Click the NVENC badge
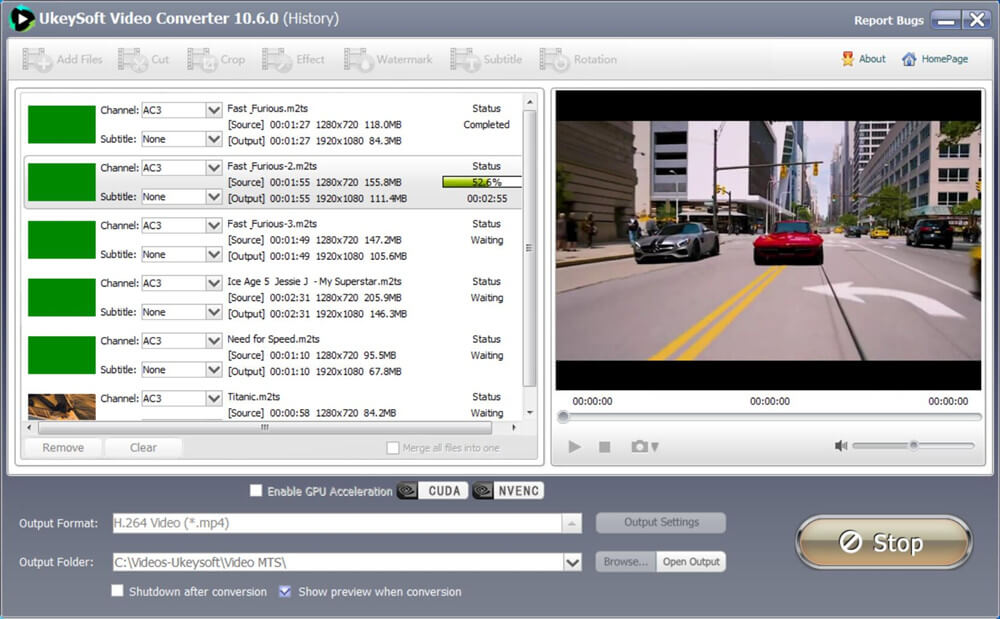The height and width of the screenshot is (619, 1000). point(508,490)
